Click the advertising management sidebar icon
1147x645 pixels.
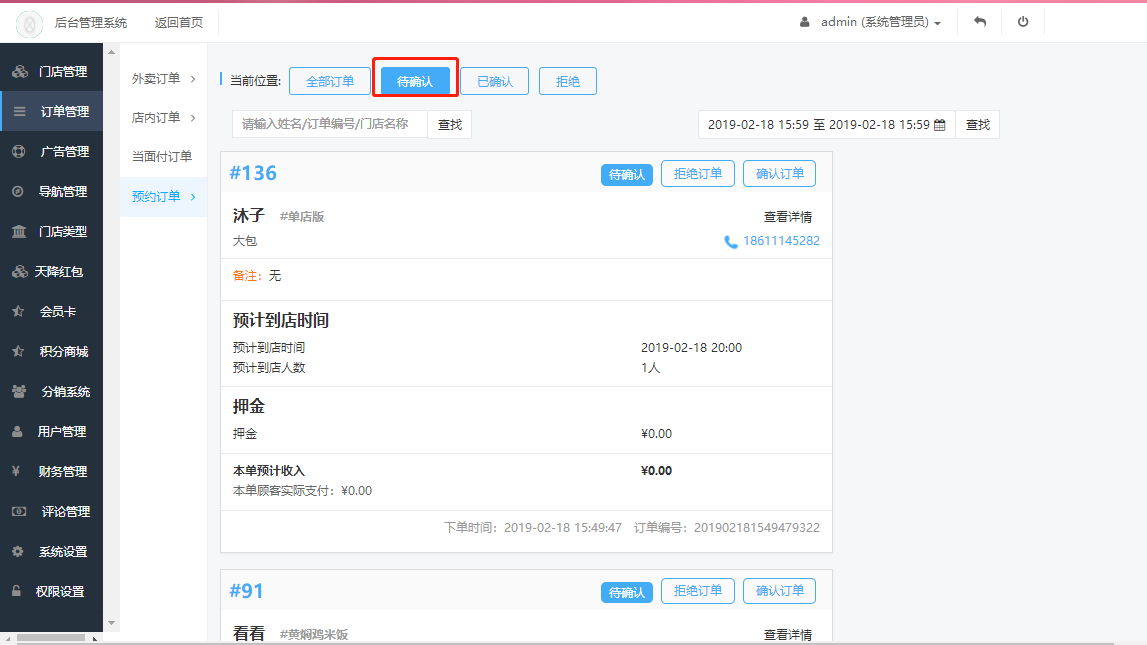19,151
